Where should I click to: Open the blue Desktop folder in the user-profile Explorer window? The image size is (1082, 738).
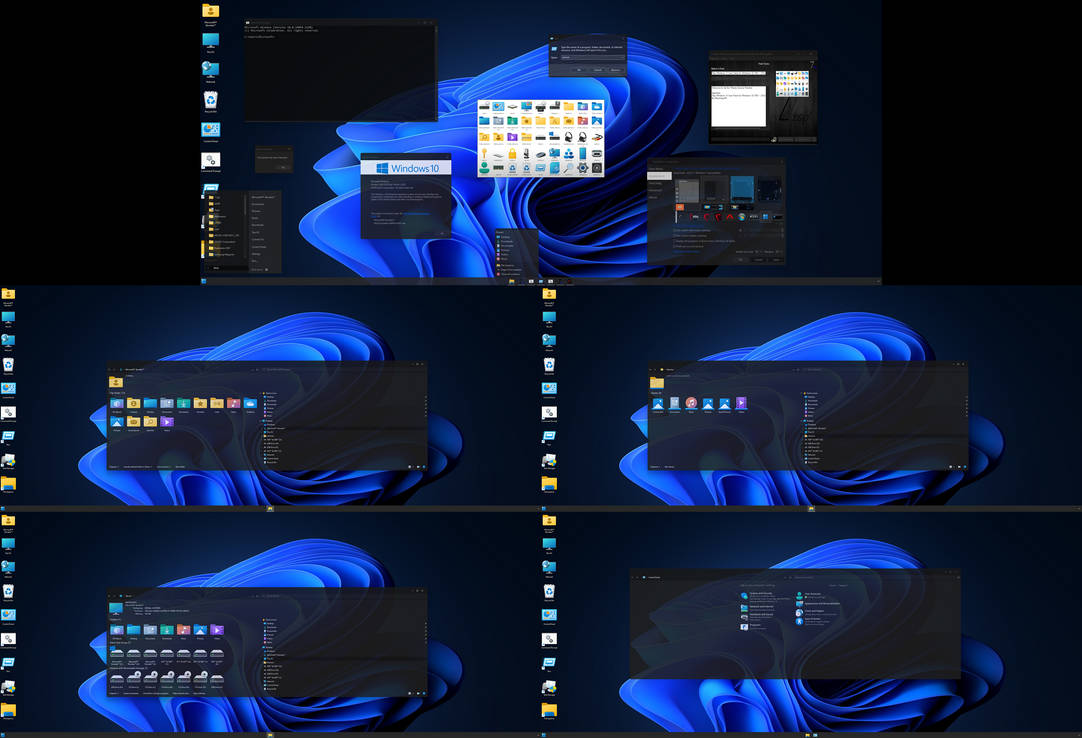(150, 403)
